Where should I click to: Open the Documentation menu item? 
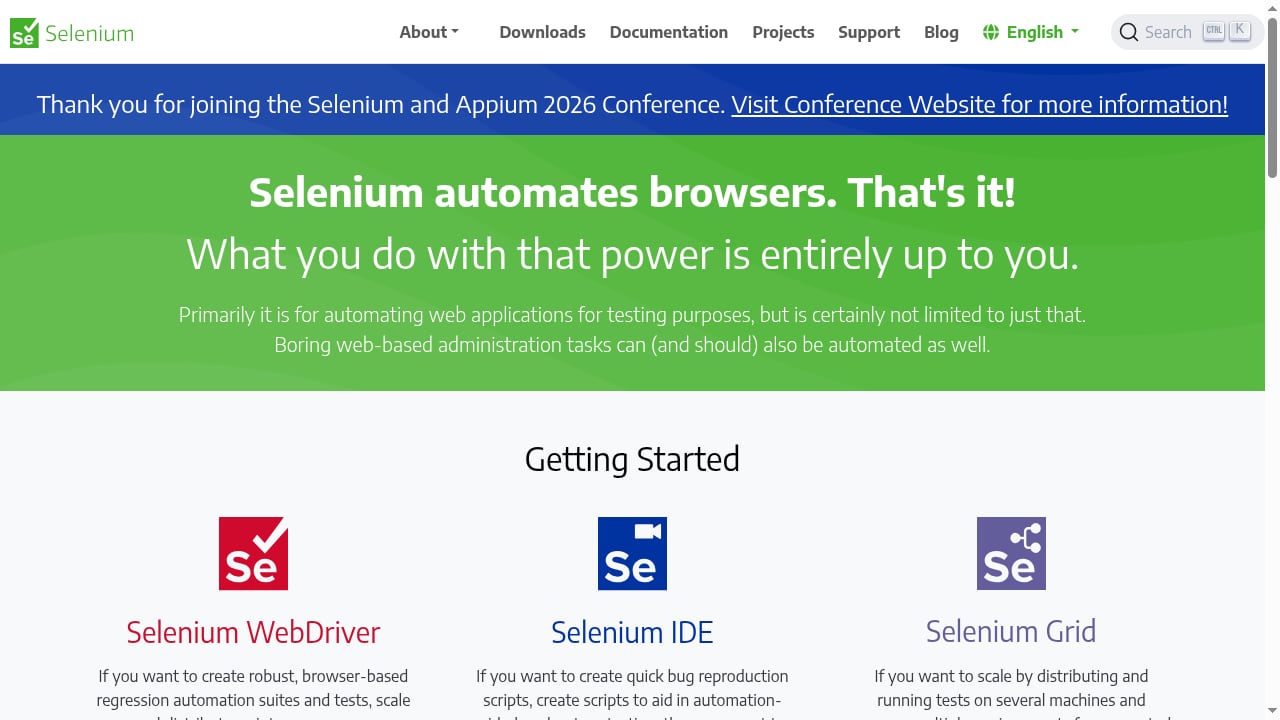coord(669,32)
